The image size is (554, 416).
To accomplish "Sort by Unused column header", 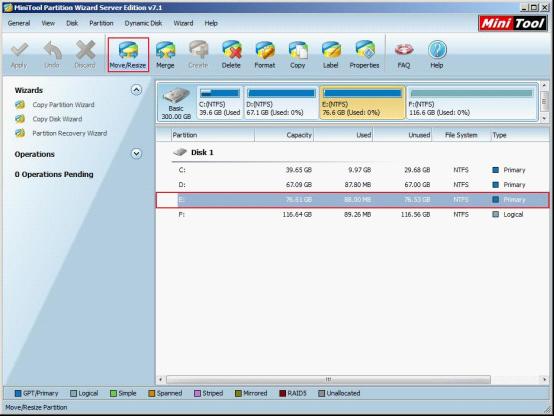I will pos(402,135).
